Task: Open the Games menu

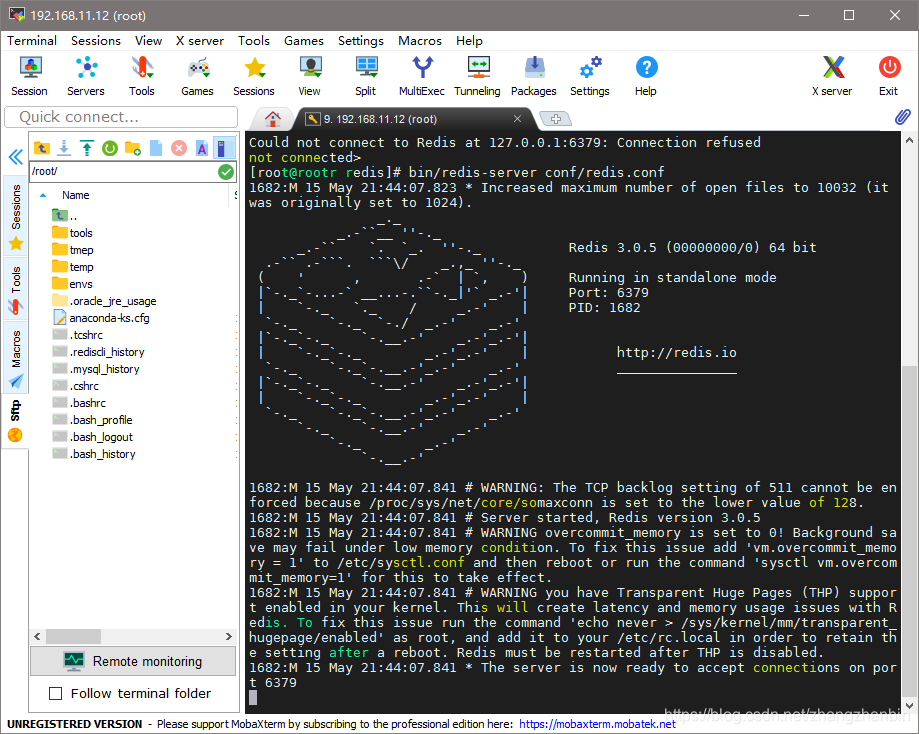Action: pyautogui.click(x=304, y=40)
